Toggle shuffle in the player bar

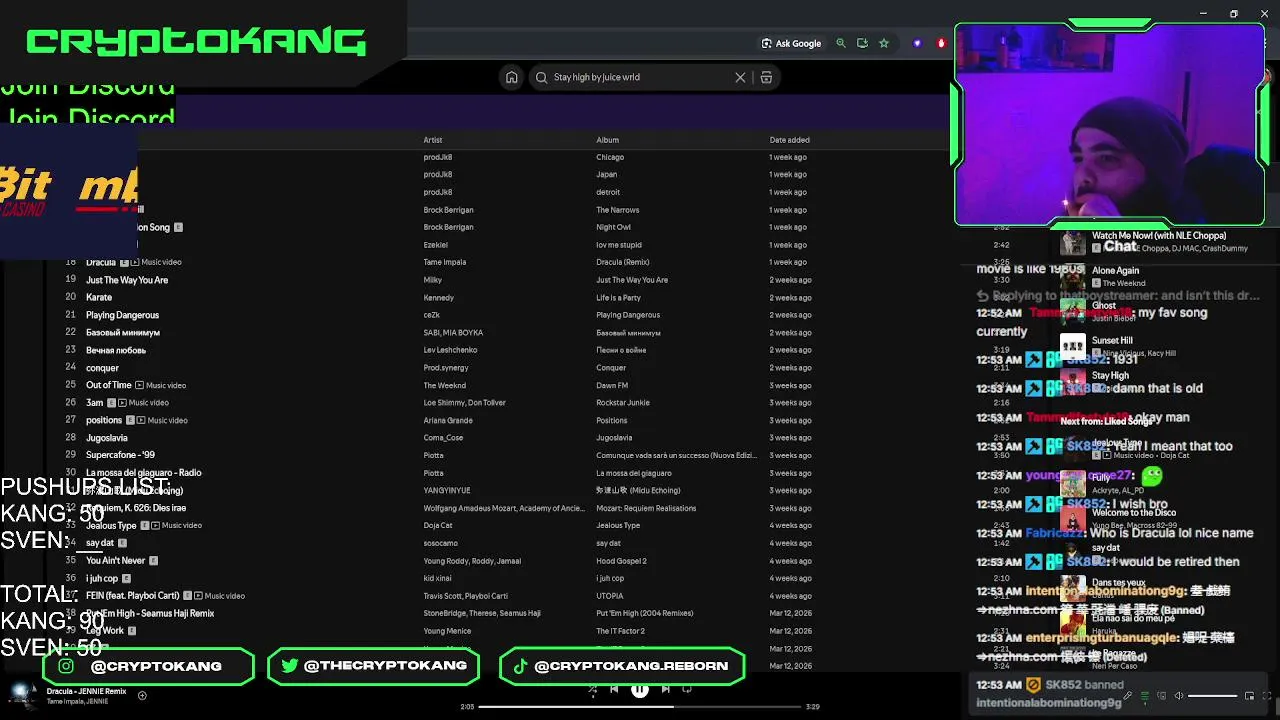click(x=592, y=689)
